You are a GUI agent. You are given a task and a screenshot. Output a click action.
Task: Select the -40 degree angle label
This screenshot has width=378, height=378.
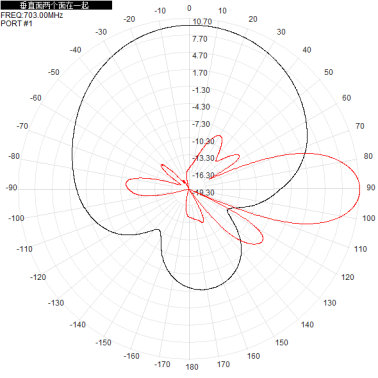point(75,50)
